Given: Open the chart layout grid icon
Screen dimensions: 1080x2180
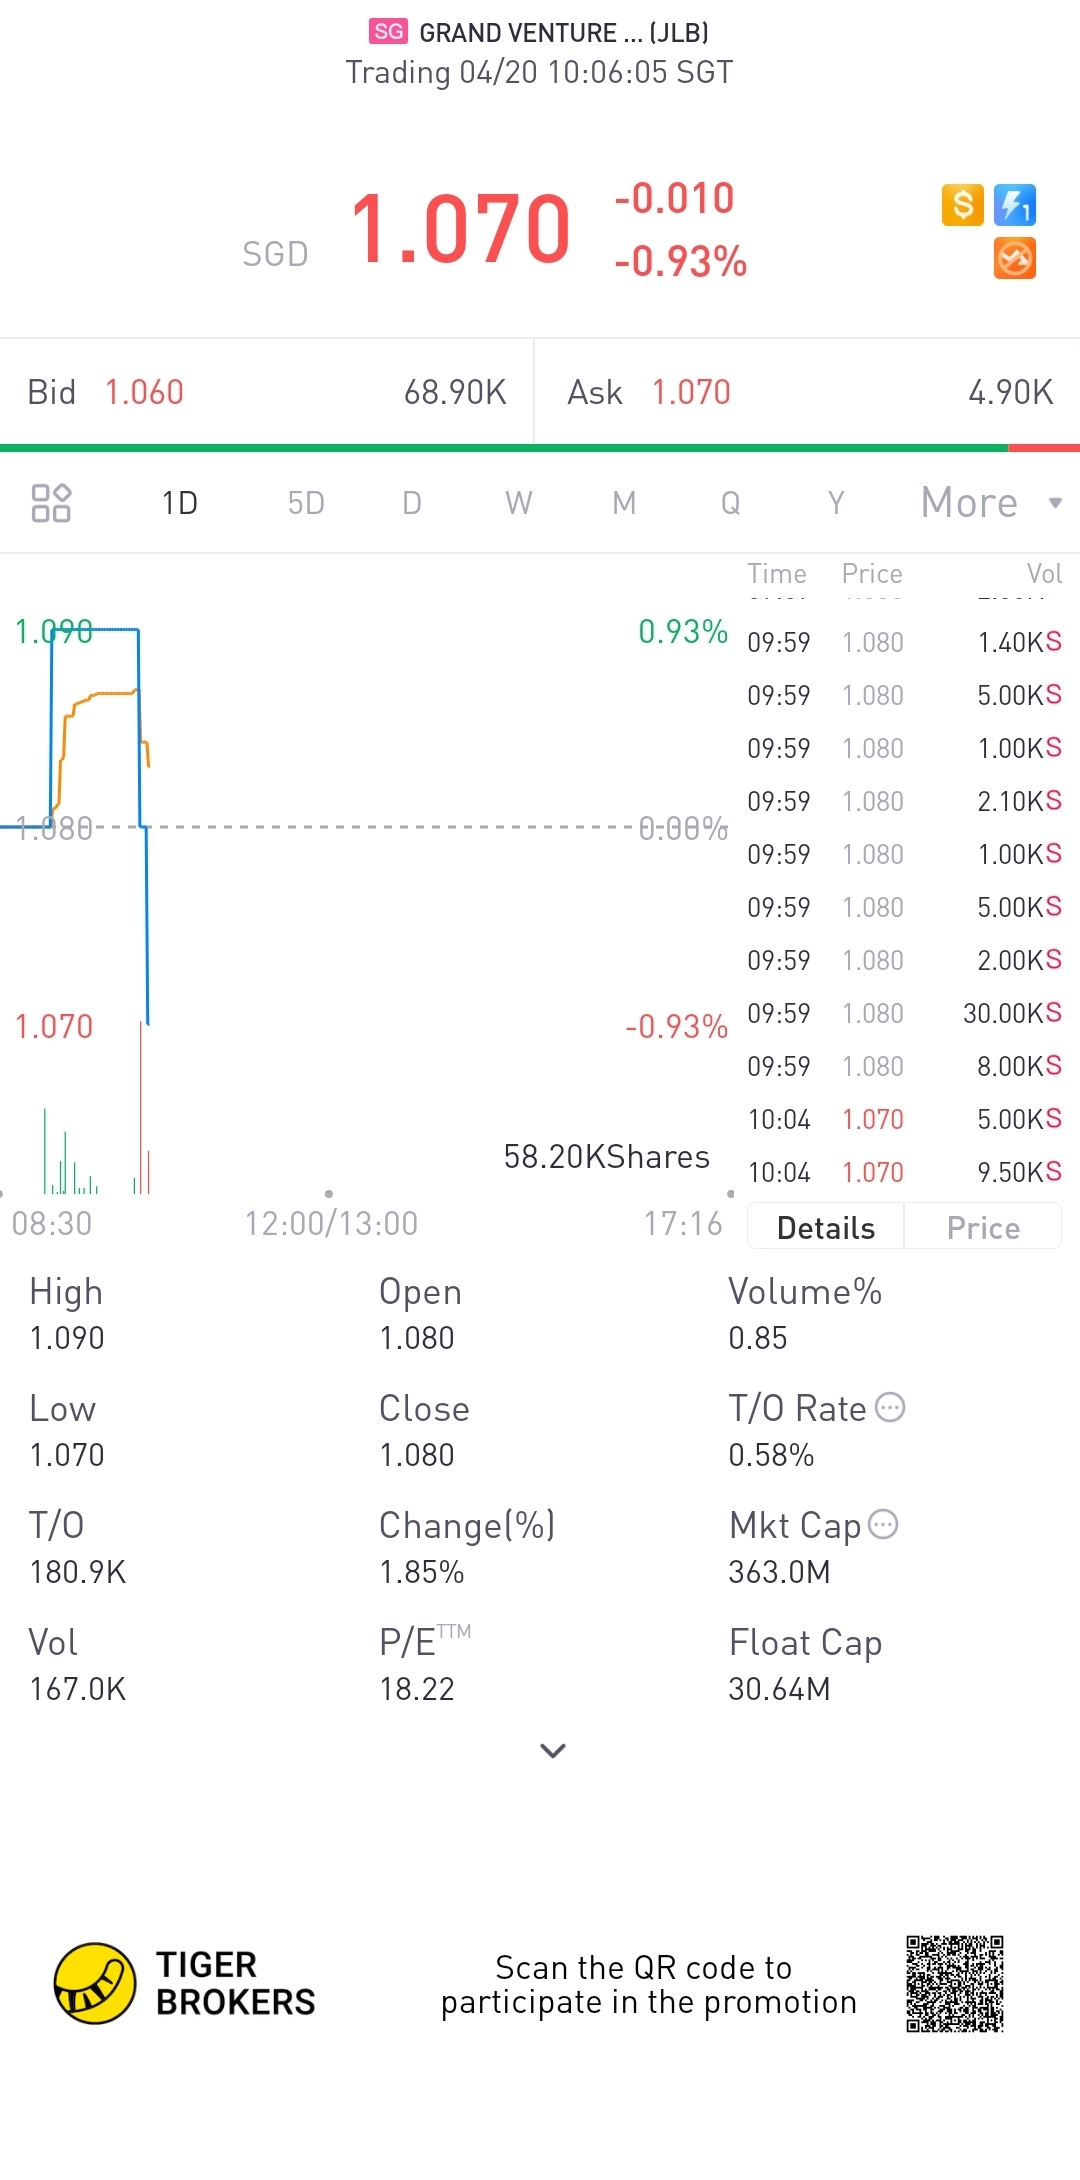Looking at the screenshot, I should 51,503.
